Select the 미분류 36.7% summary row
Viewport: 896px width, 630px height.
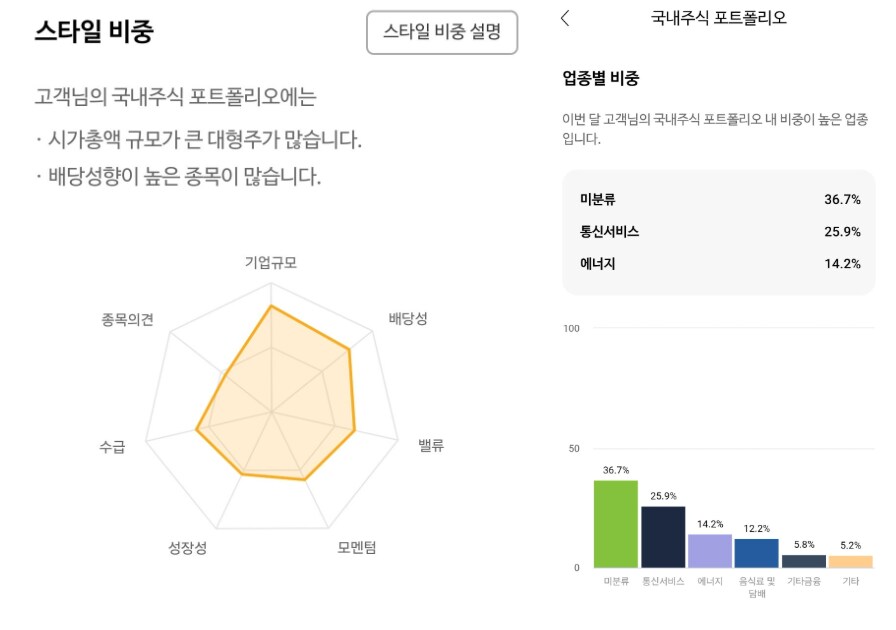[719, 200]
